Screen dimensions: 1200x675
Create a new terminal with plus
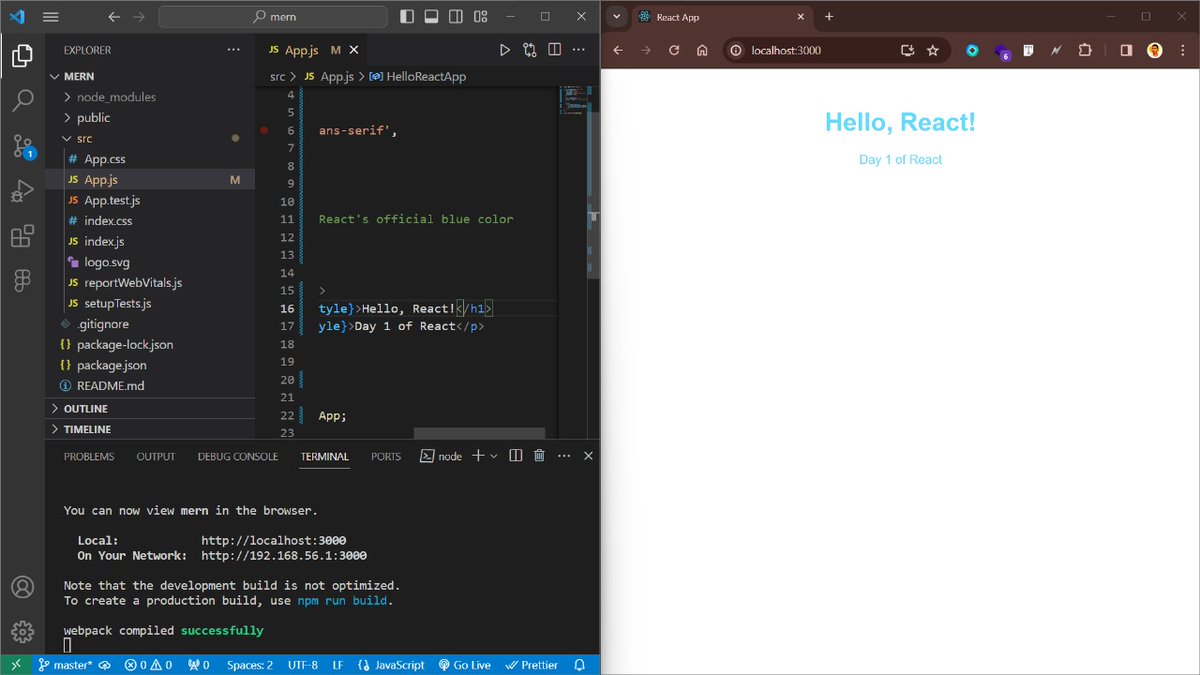[x=478, y=456]
